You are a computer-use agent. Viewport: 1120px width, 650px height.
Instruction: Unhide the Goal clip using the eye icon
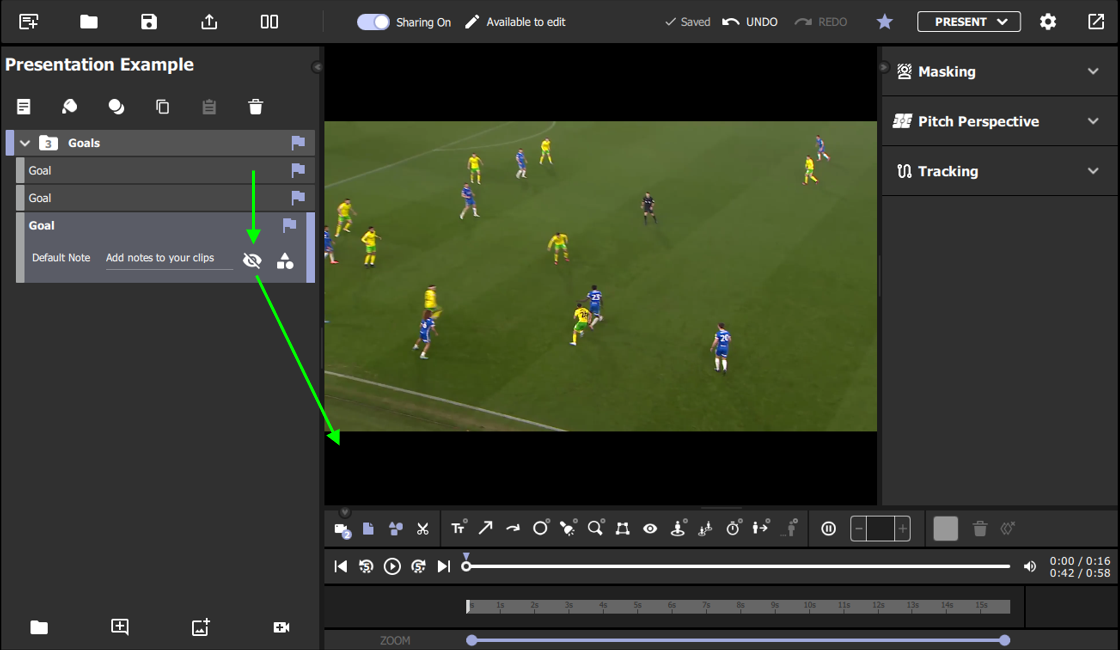tap(252, 259)
